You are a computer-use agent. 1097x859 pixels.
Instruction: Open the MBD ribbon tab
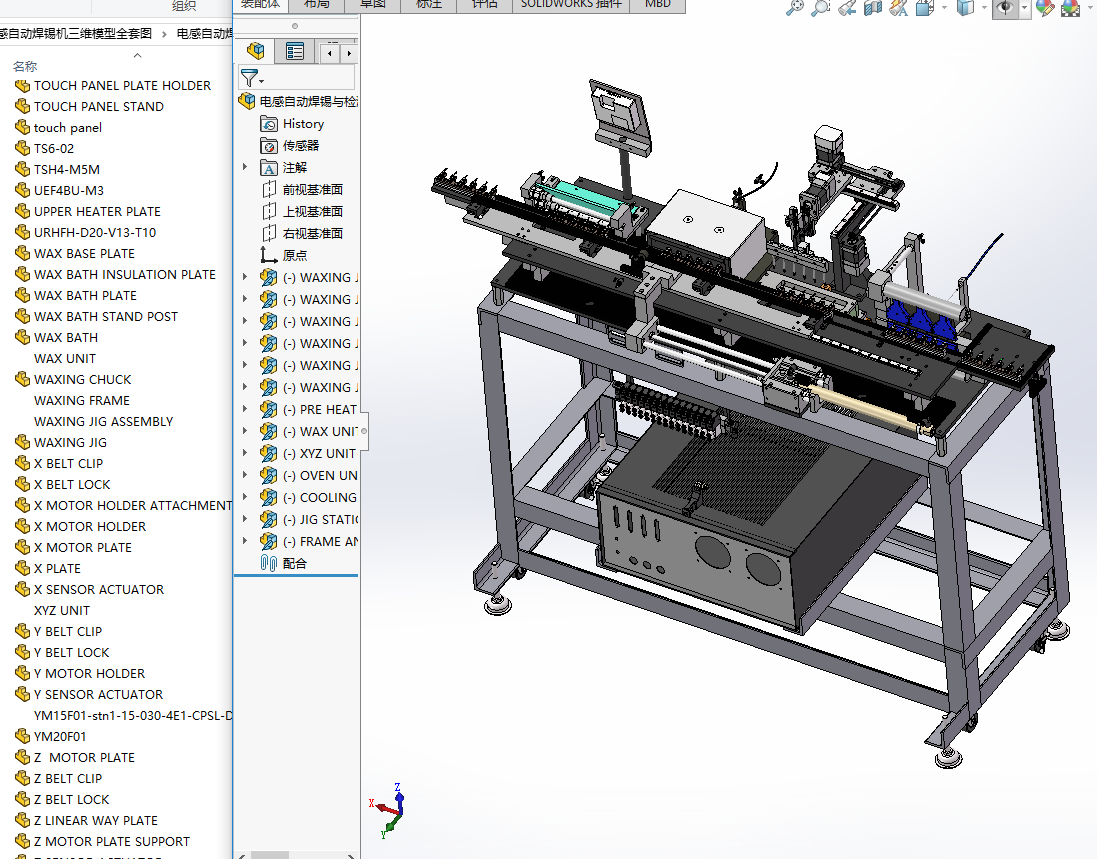657,4
